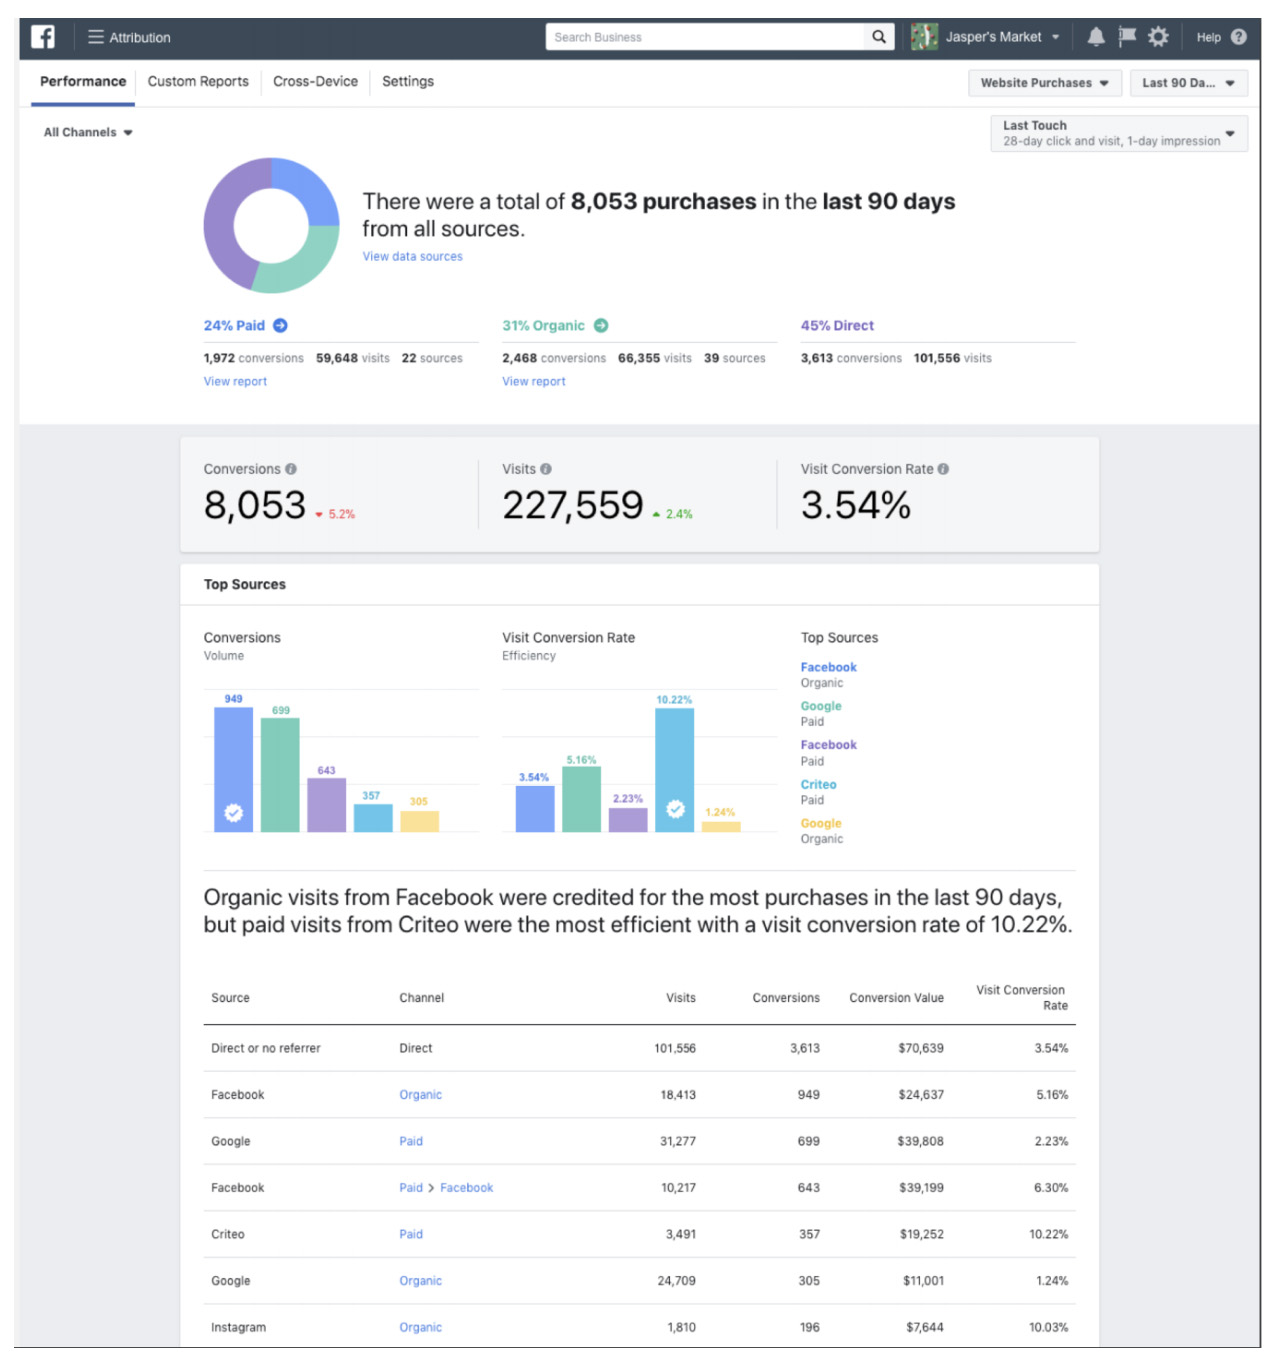Click the 227,559 total visits value
Viewport: 1276px width, 1366px height.
tap(573, 506)
